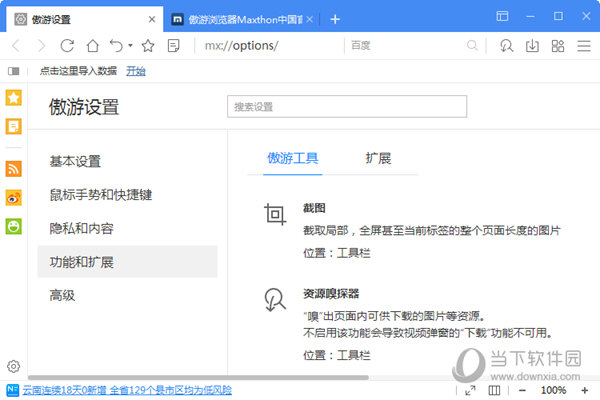Switch to the Maxthon中国 browser tab
600x400 pixels.
point(239,19)
